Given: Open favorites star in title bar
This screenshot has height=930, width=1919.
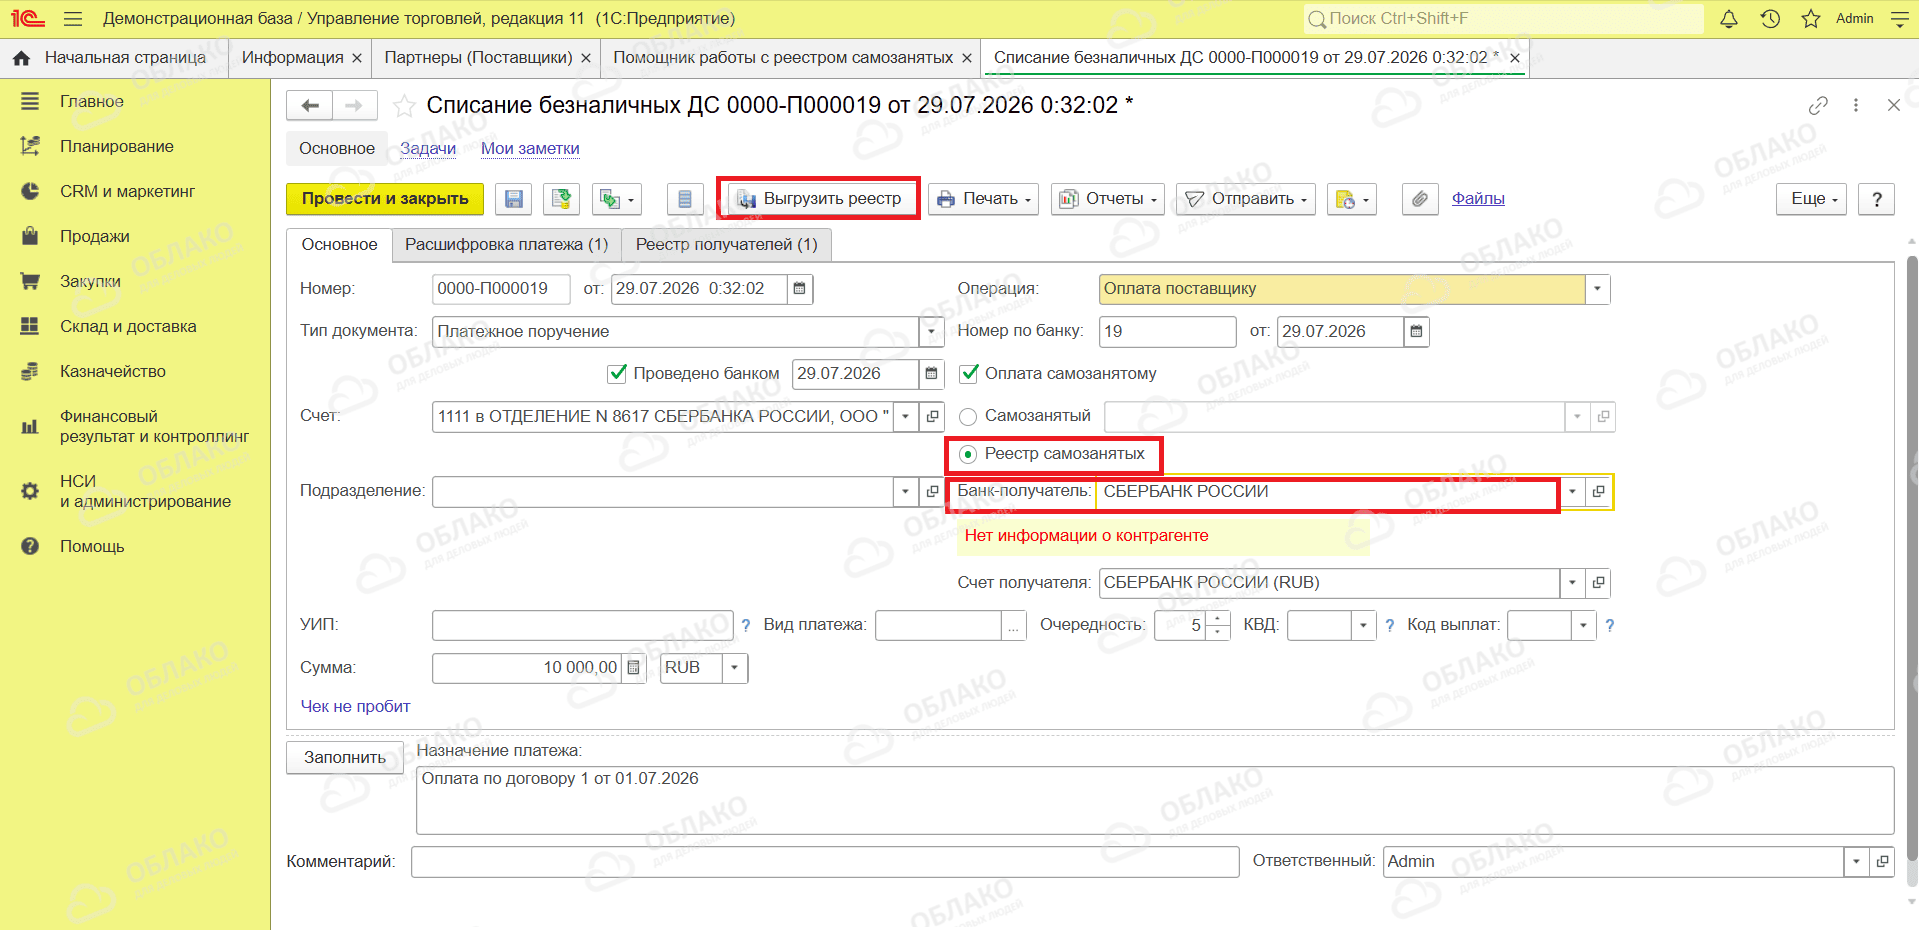Looking at the screenshot, I should (x=1811, y=19).
